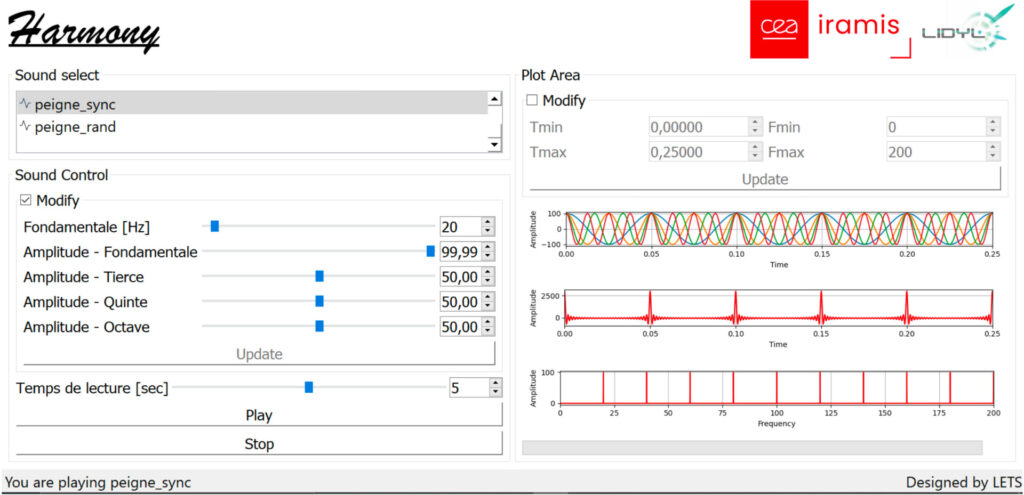Click the Harmony title logo
1024x495 pixels.
[x=84, y=30]
